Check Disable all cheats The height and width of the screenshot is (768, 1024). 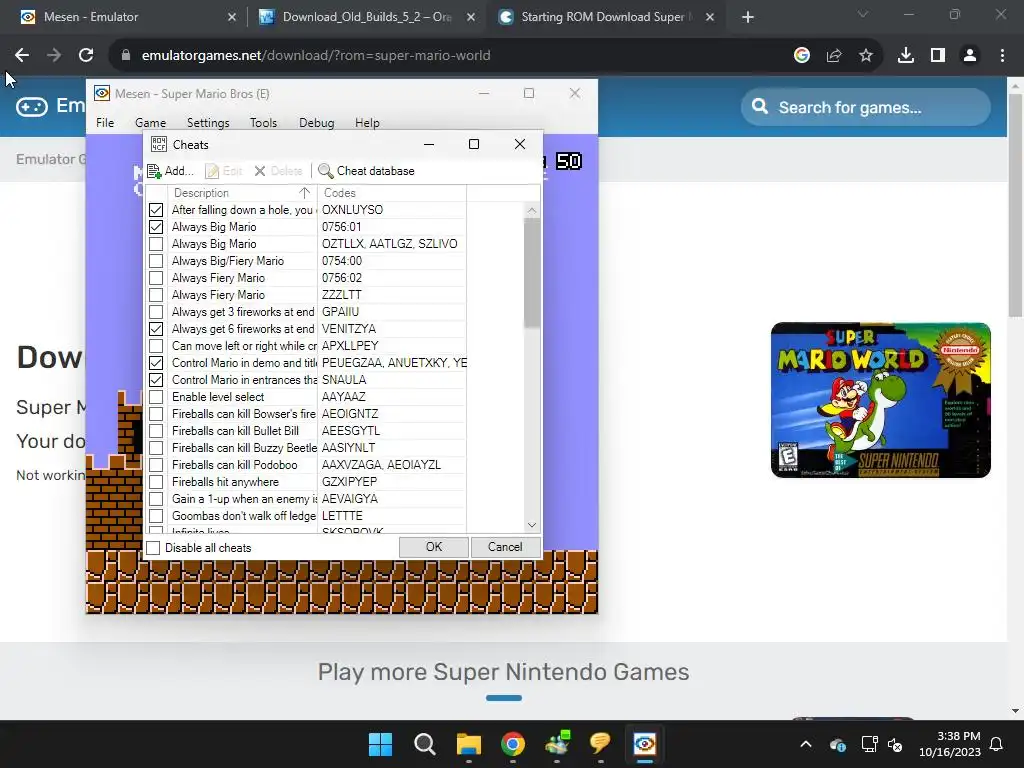point(153,548)
